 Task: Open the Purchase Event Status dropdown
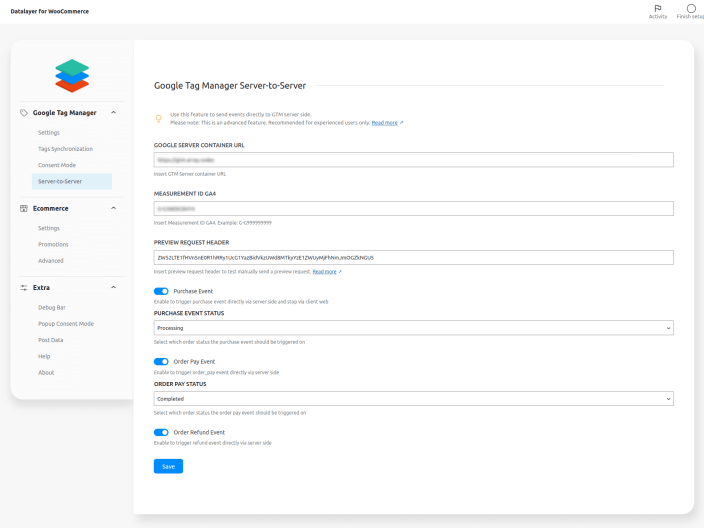click(413, 327)
